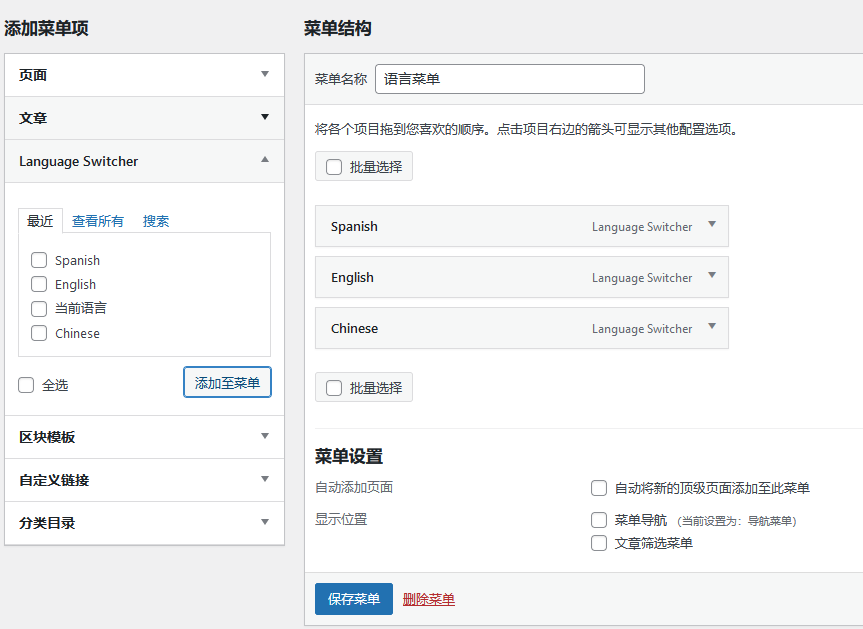Image resolution: width=863 pixels, height=629 pixels.
Task: Expand the 文章 accordion section
Action: [x=264, y=117]
